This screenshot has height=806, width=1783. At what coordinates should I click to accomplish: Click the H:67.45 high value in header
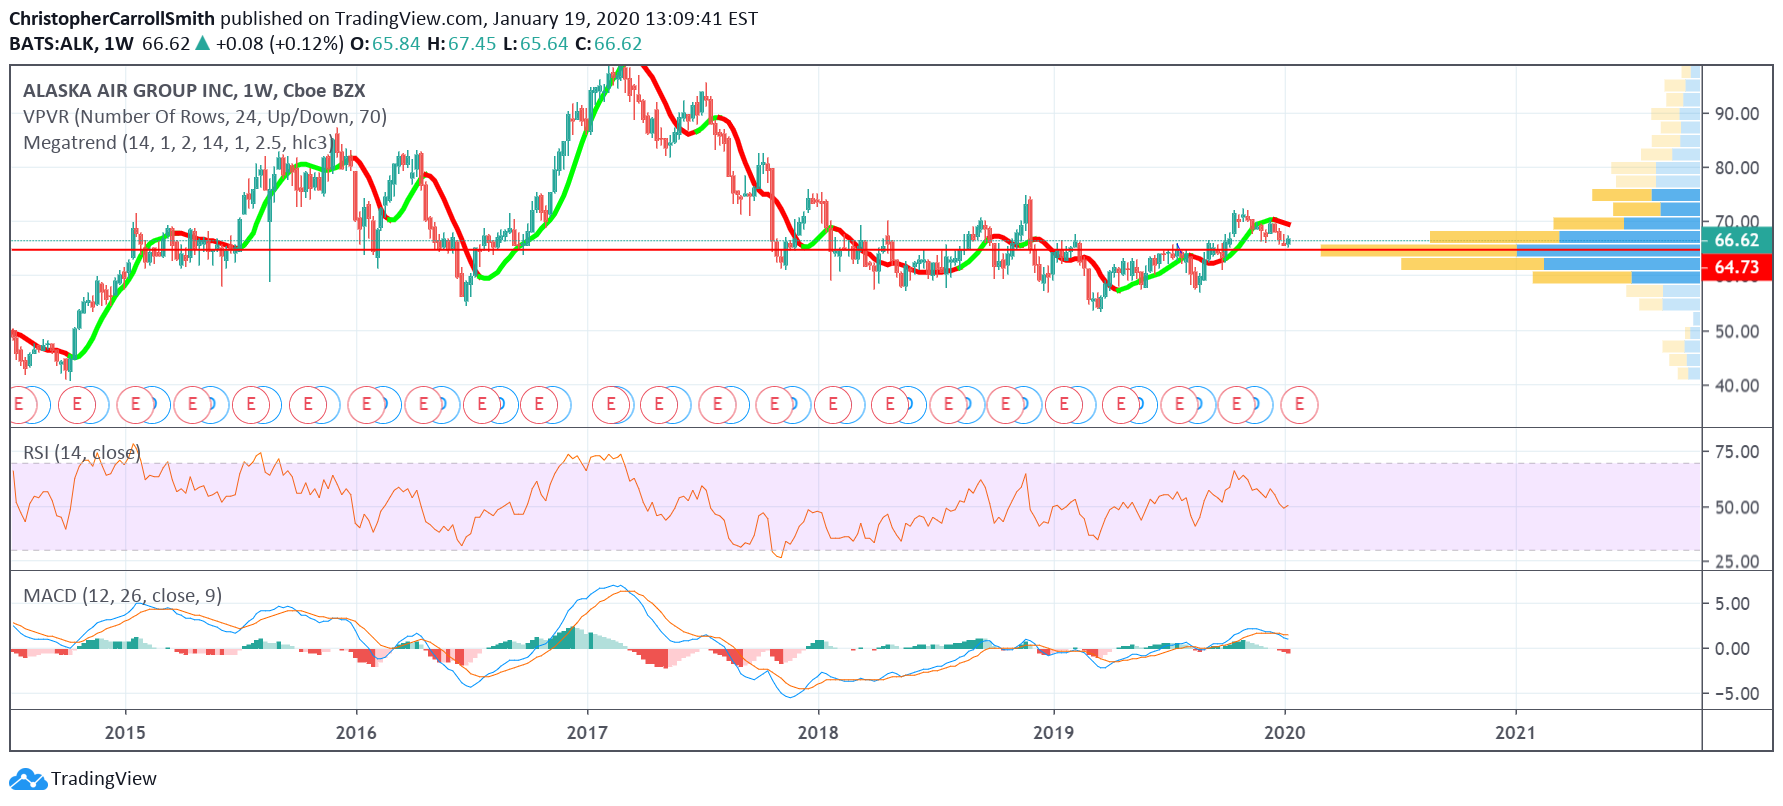click(x=461, y=44)
